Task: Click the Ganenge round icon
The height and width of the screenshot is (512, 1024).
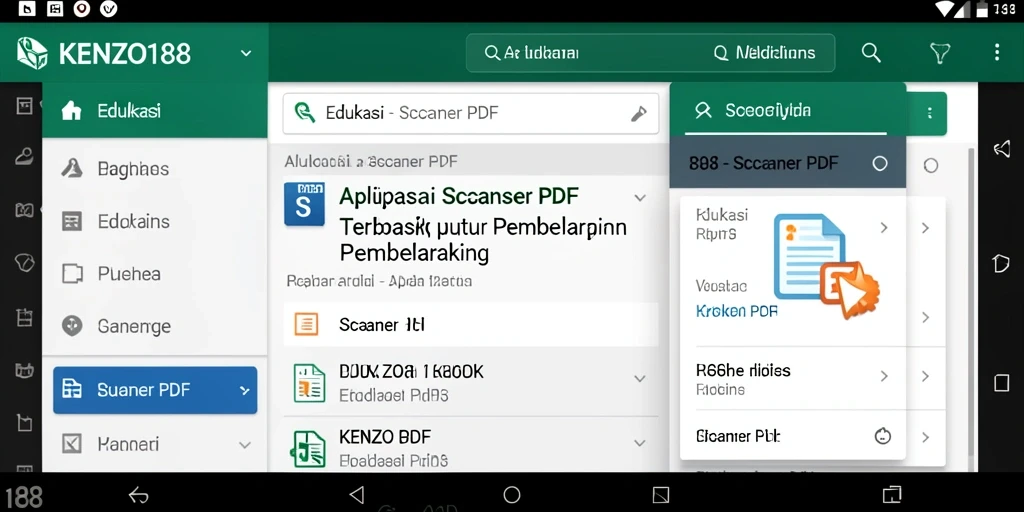Action: point(71,326)
